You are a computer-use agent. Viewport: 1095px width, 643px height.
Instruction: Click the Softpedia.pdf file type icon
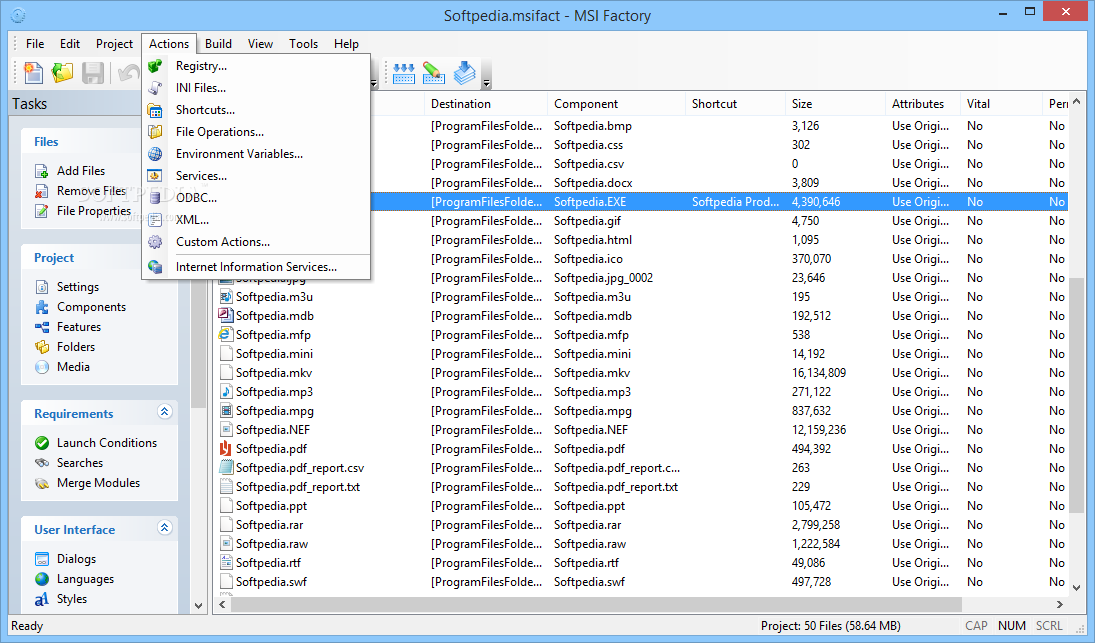(x=226, y=449)
